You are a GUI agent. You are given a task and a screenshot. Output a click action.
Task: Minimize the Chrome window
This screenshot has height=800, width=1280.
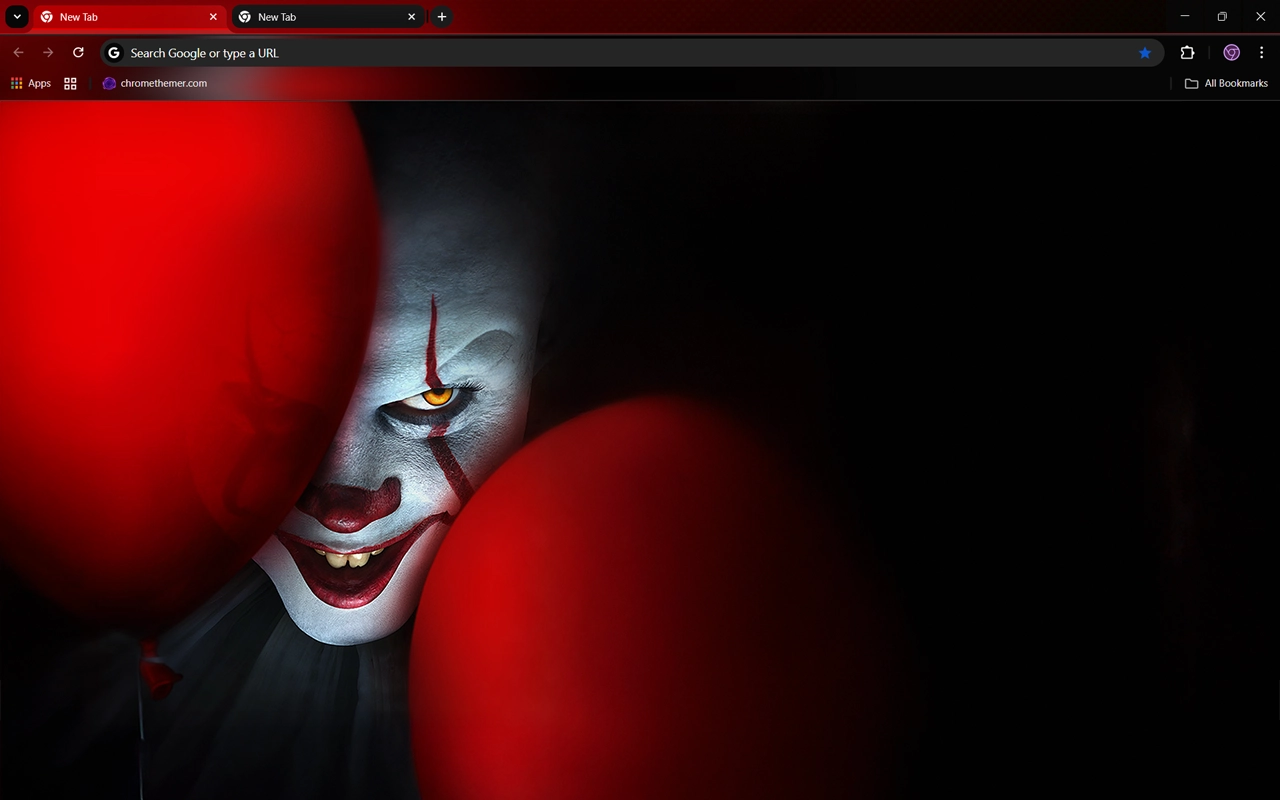tap(1185, 16)
